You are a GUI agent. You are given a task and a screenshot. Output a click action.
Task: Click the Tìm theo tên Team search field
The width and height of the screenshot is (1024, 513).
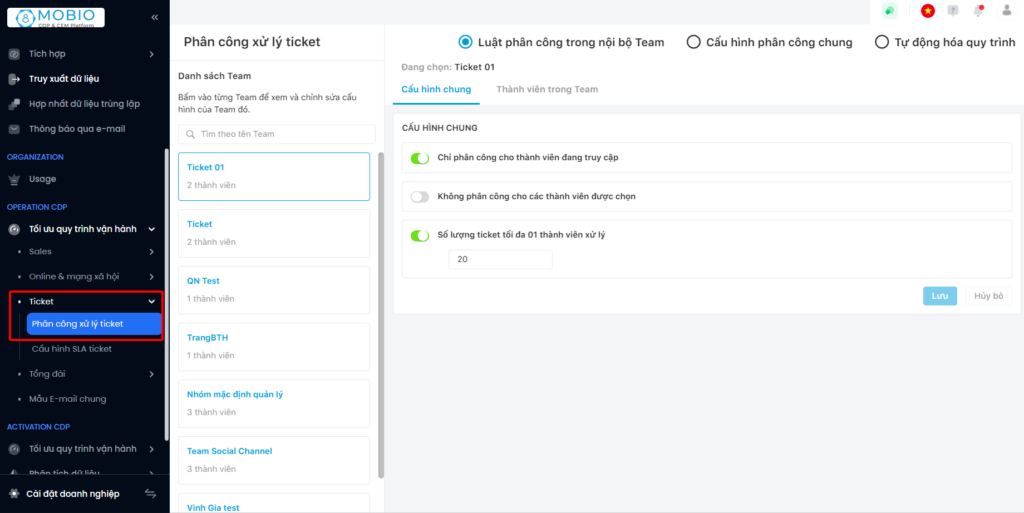[277, 134]
